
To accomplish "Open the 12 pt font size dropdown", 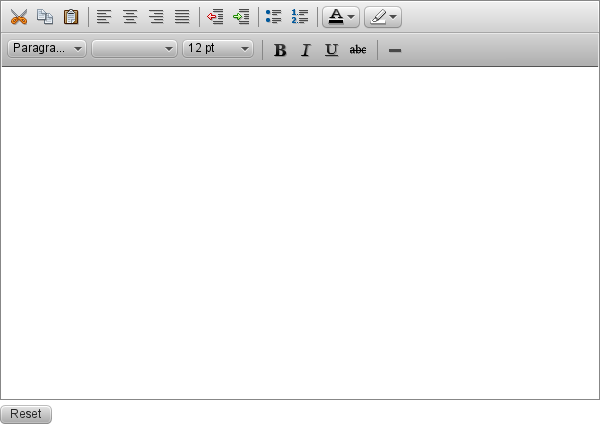I will click(x=218, y=48).
